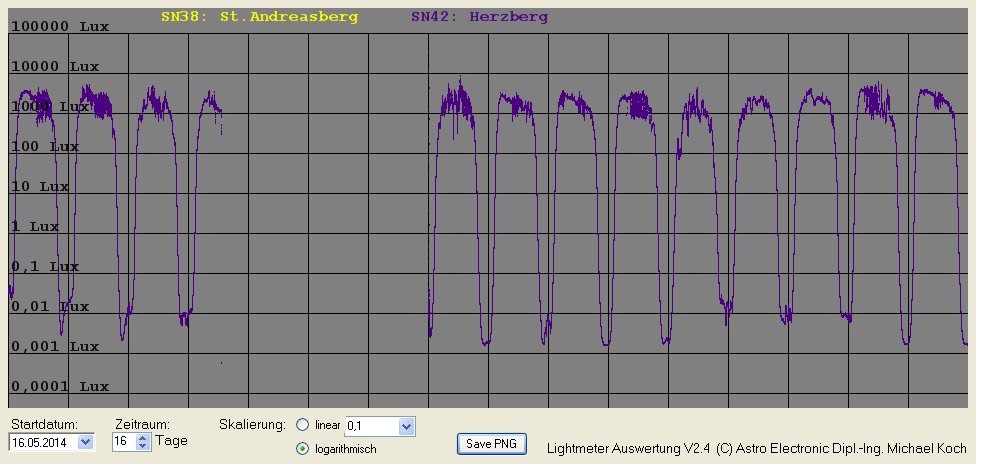
Task: Click the Save PNG button
Action: (492, 444)
